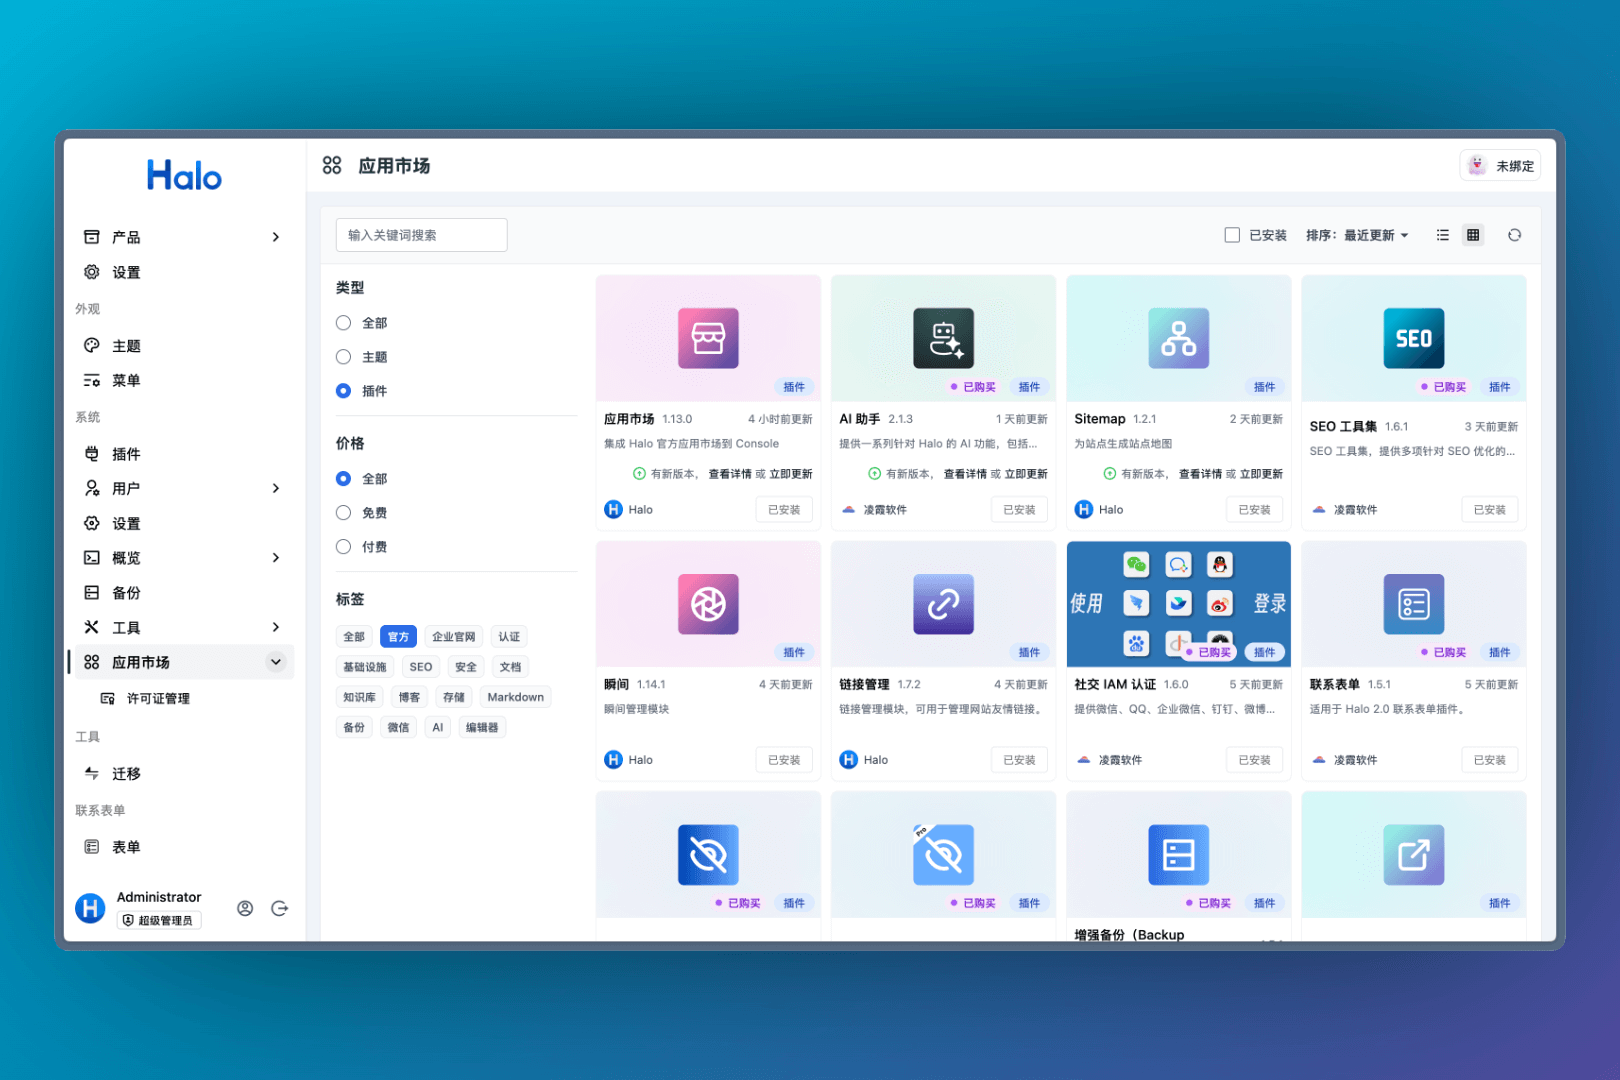Go to 许可证管理 in the sidebar

158,698
